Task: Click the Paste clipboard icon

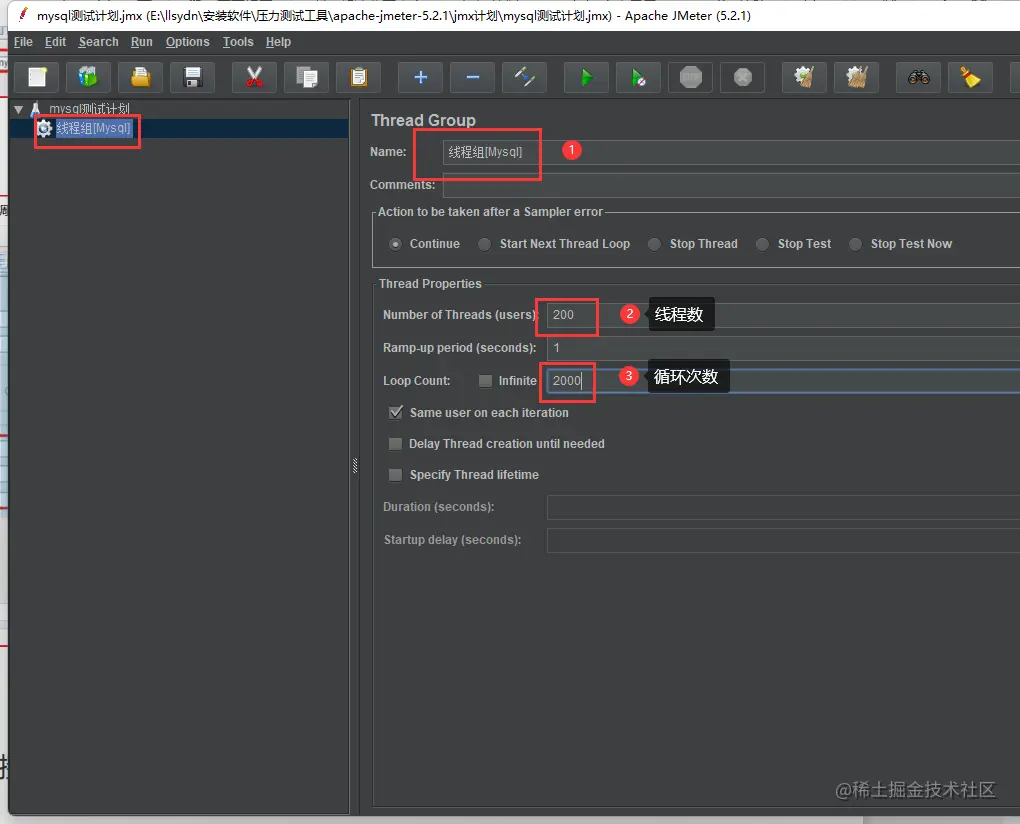Action: pyautogui.click(x=358, y=77)
